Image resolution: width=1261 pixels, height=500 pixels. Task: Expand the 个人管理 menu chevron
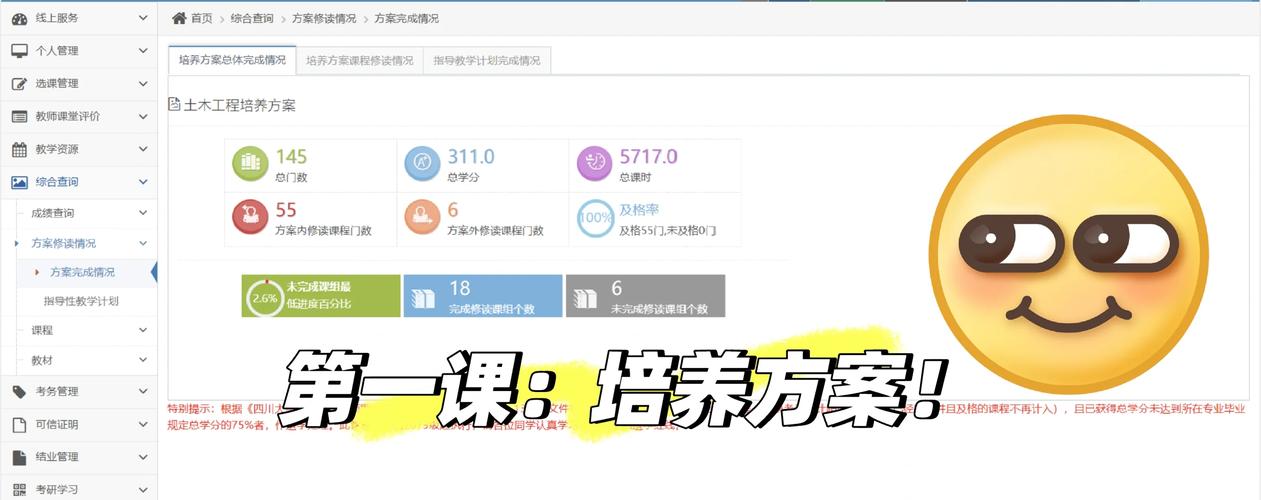click(x=143, y=51)
